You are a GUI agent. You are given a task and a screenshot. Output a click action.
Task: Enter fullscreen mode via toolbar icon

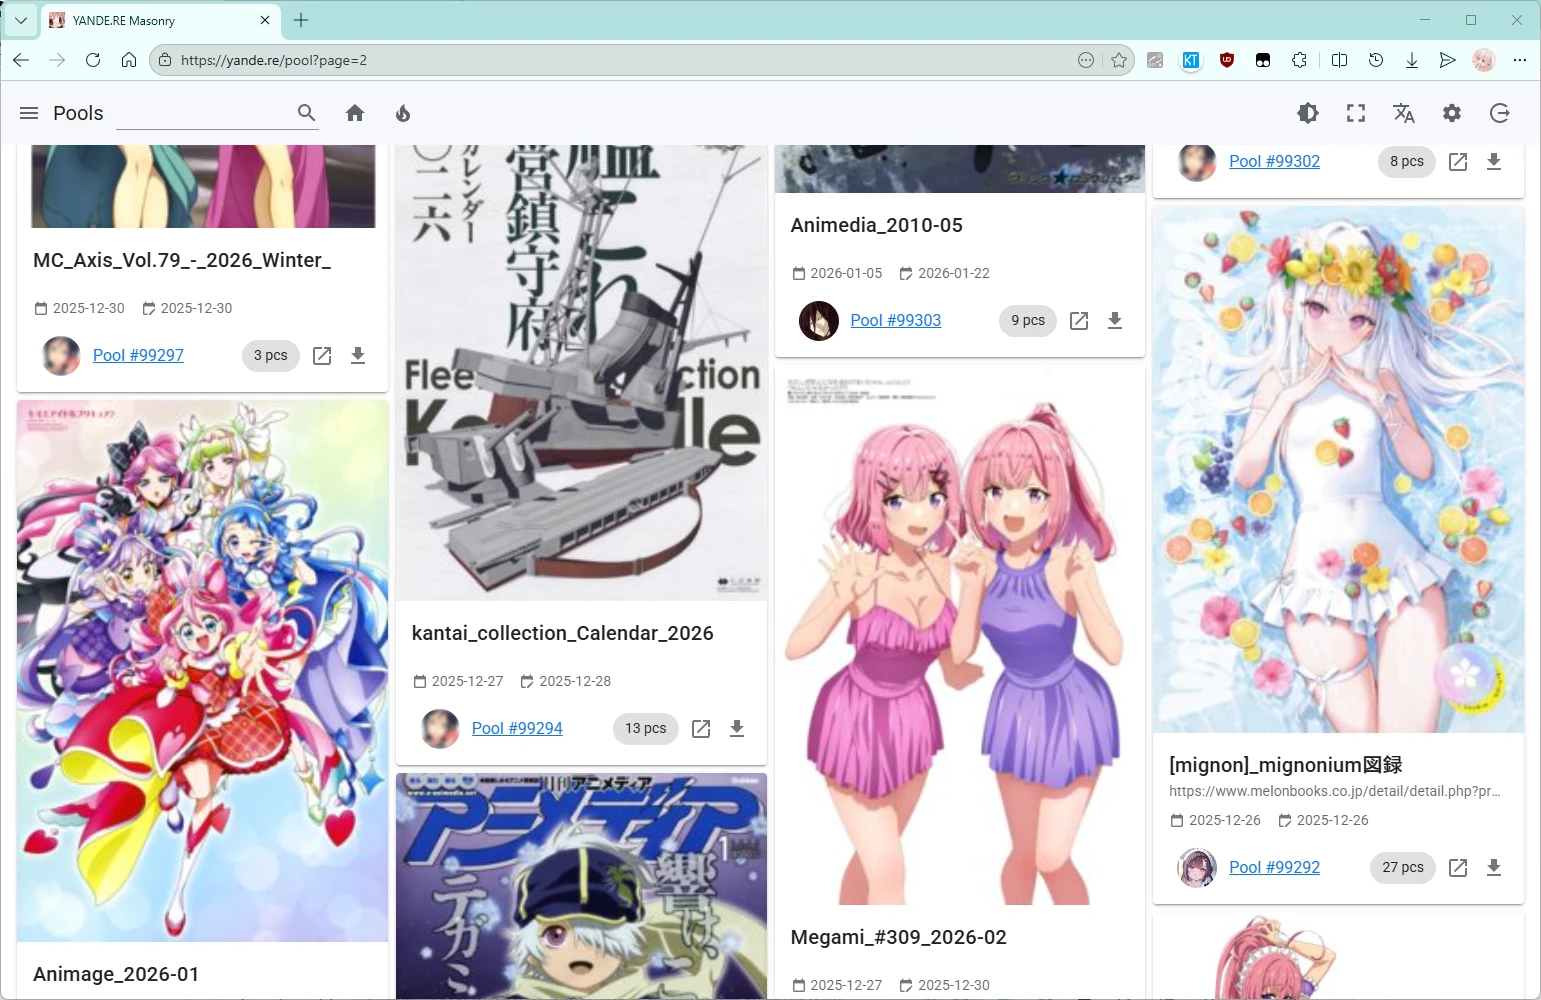[1356, 113]
